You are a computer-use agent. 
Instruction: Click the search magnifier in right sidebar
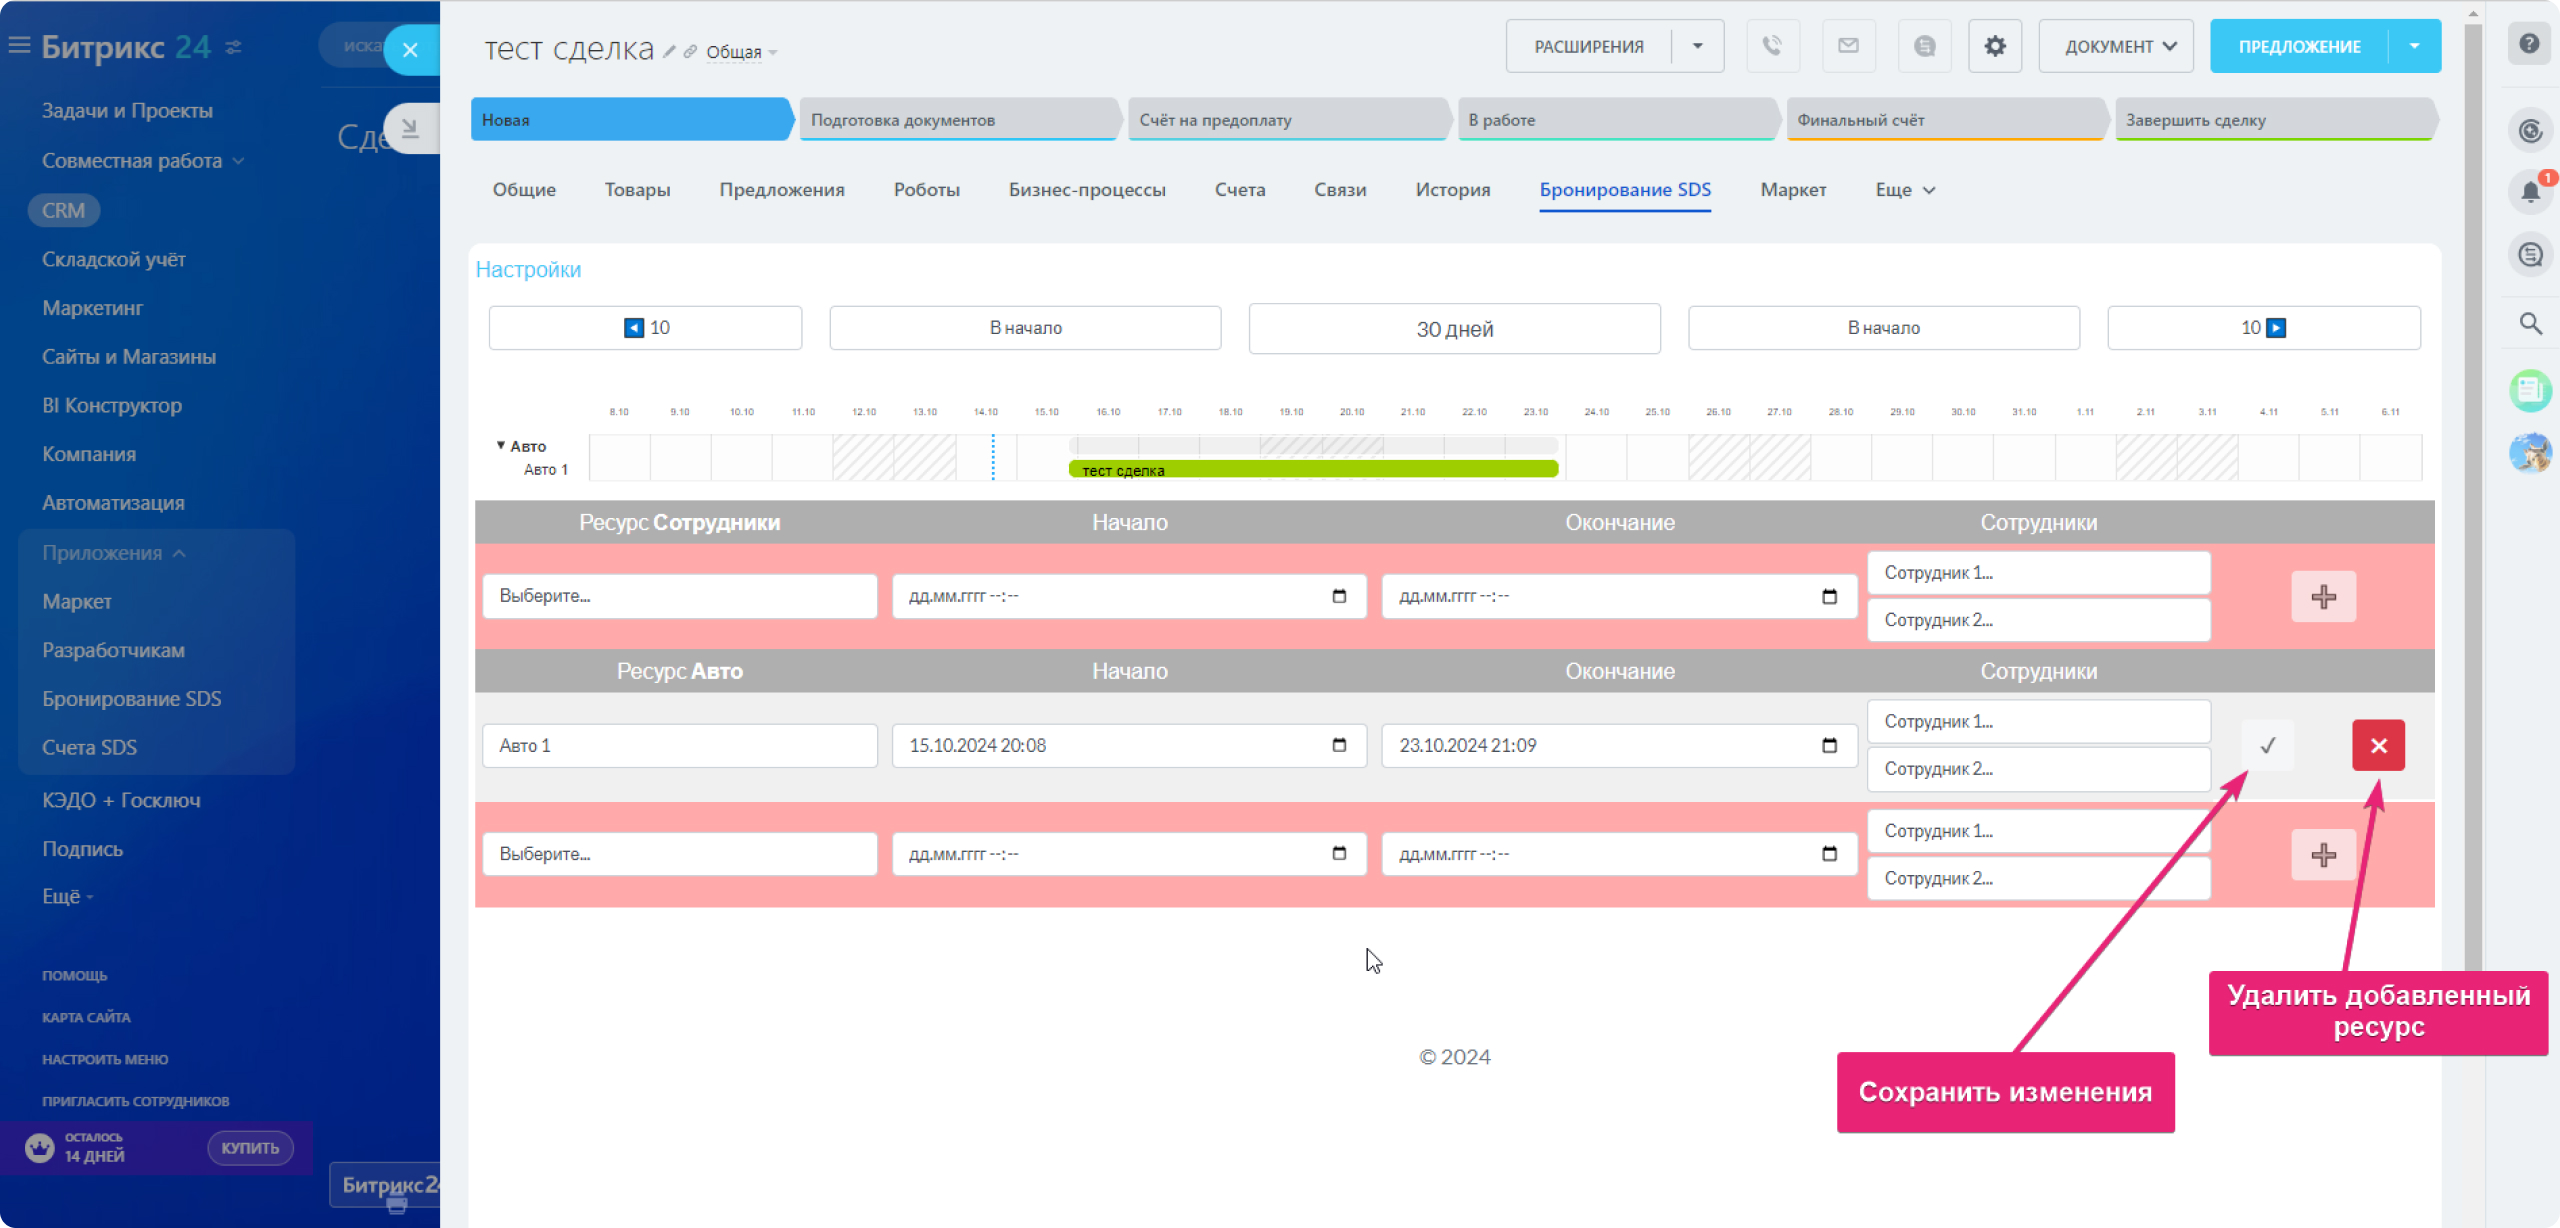[2530, 323]
